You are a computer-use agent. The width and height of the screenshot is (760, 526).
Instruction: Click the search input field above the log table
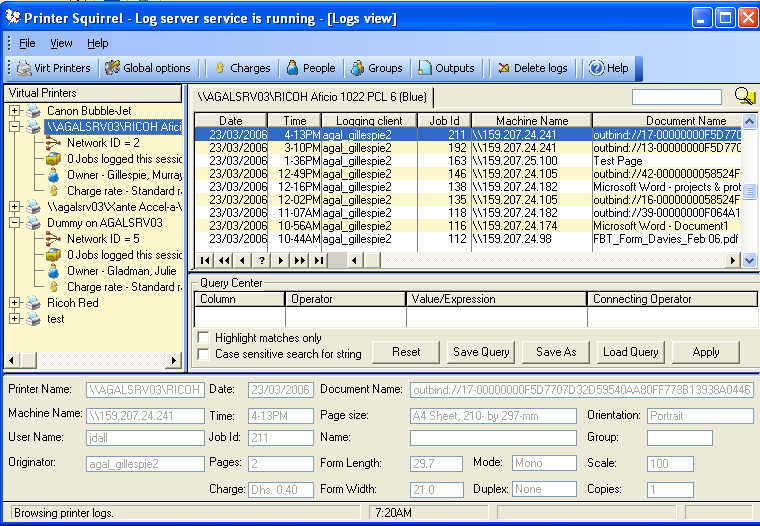point(676,97)
